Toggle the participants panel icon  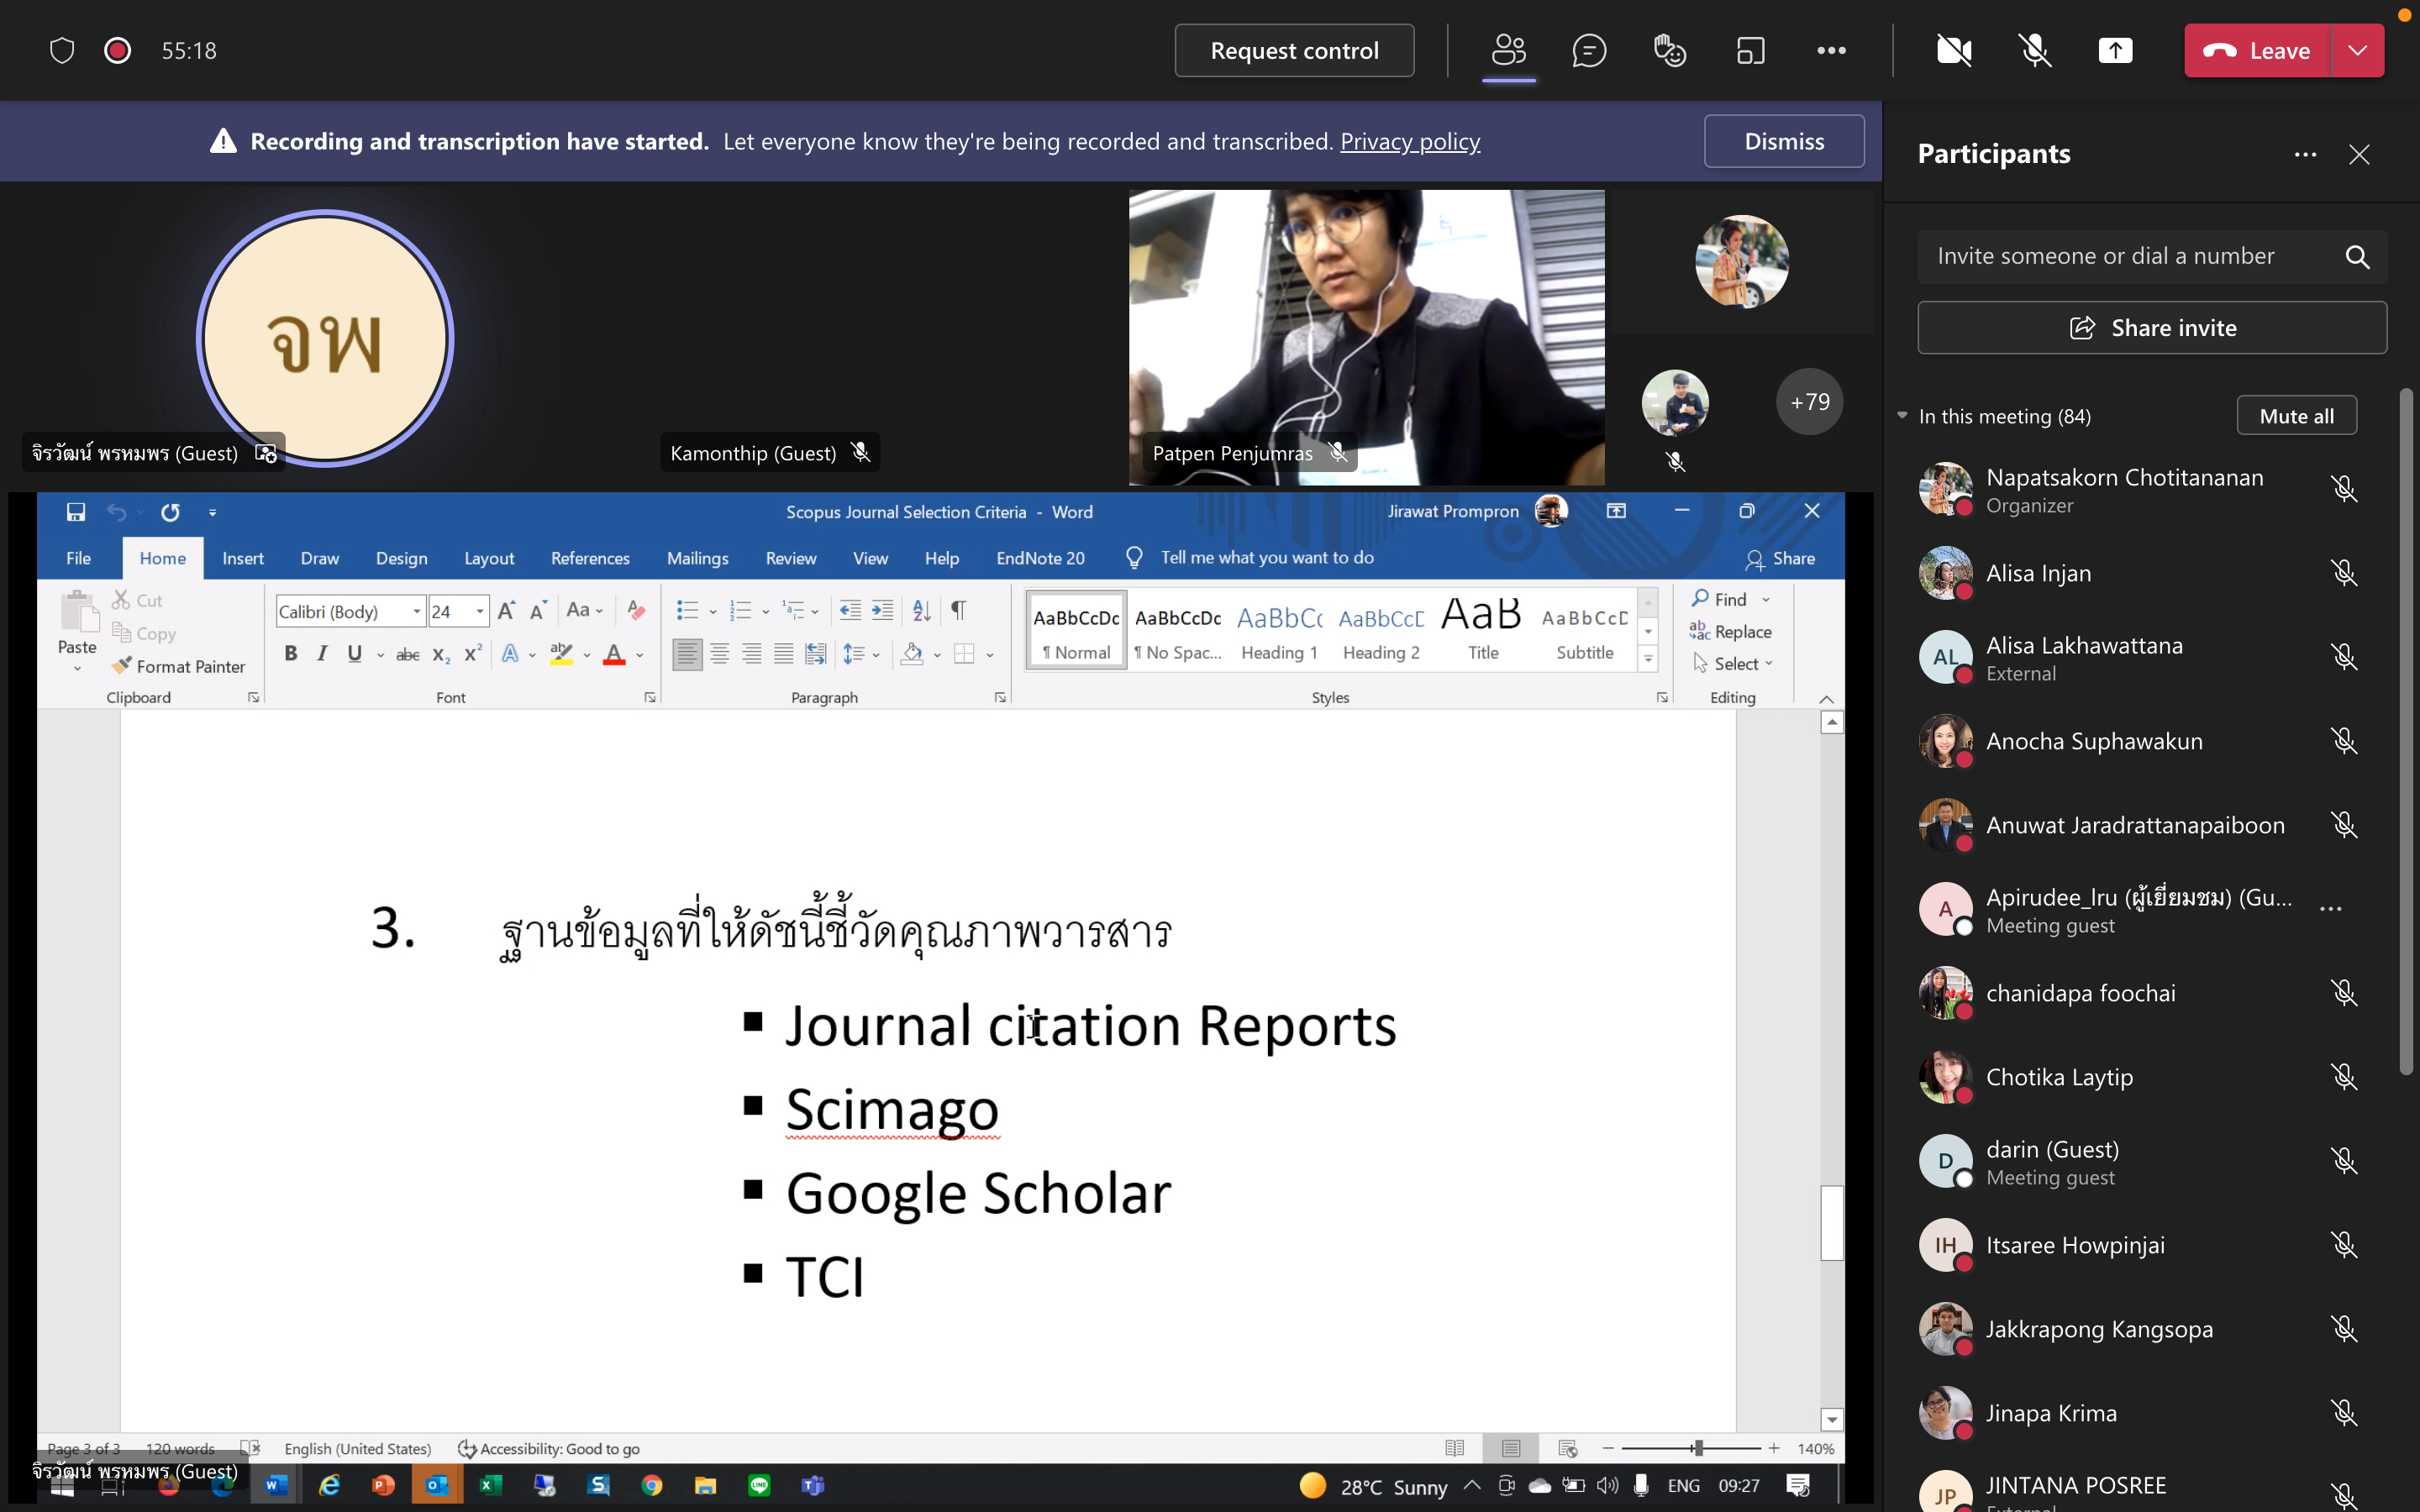pyautogui.click(x=1509, y=51)
